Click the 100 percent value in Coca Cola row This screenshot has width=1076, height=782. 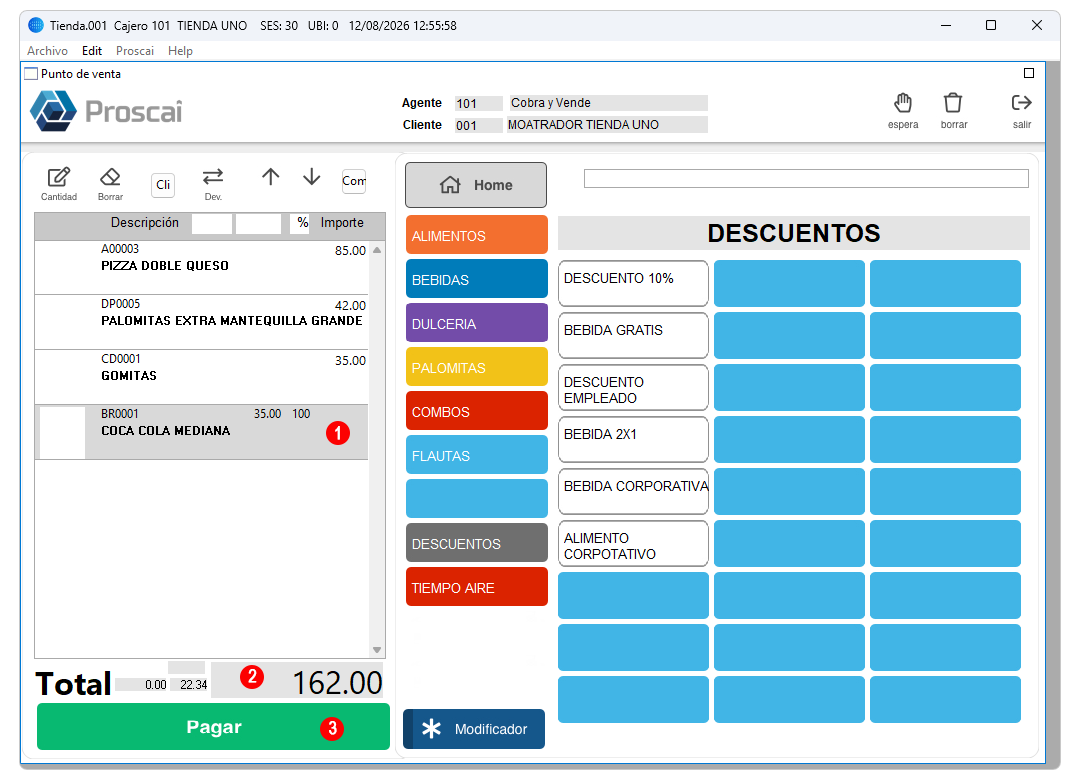coord(301,414)
